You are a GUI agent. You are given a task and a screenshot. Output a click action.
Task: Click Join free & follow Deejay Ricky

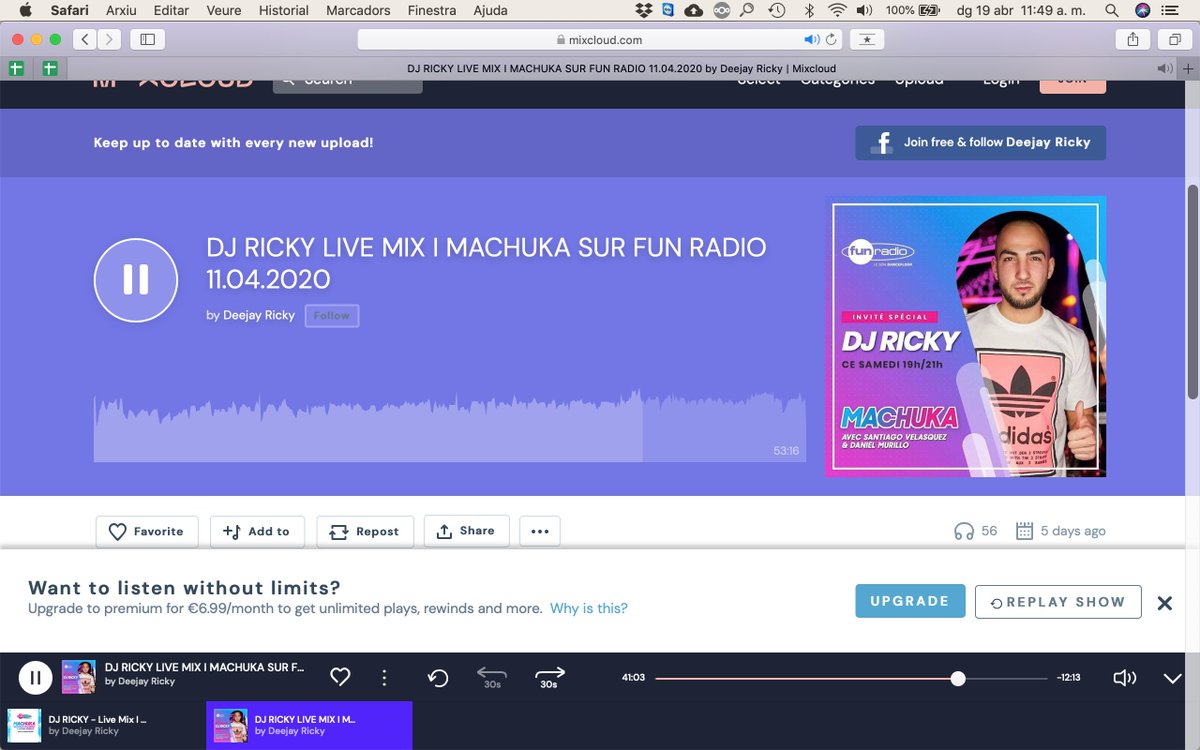980,142
